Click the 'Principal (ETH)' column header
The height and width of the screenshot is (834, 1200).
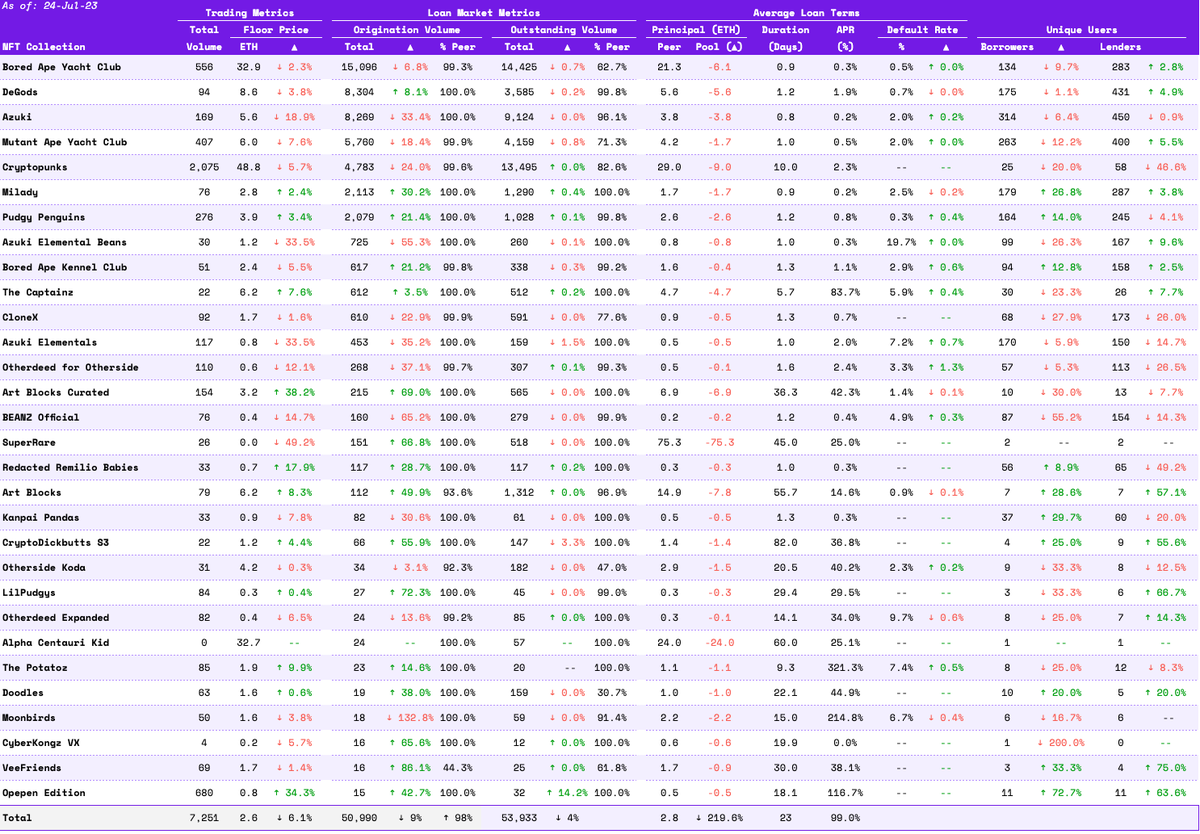click(697, 30)
